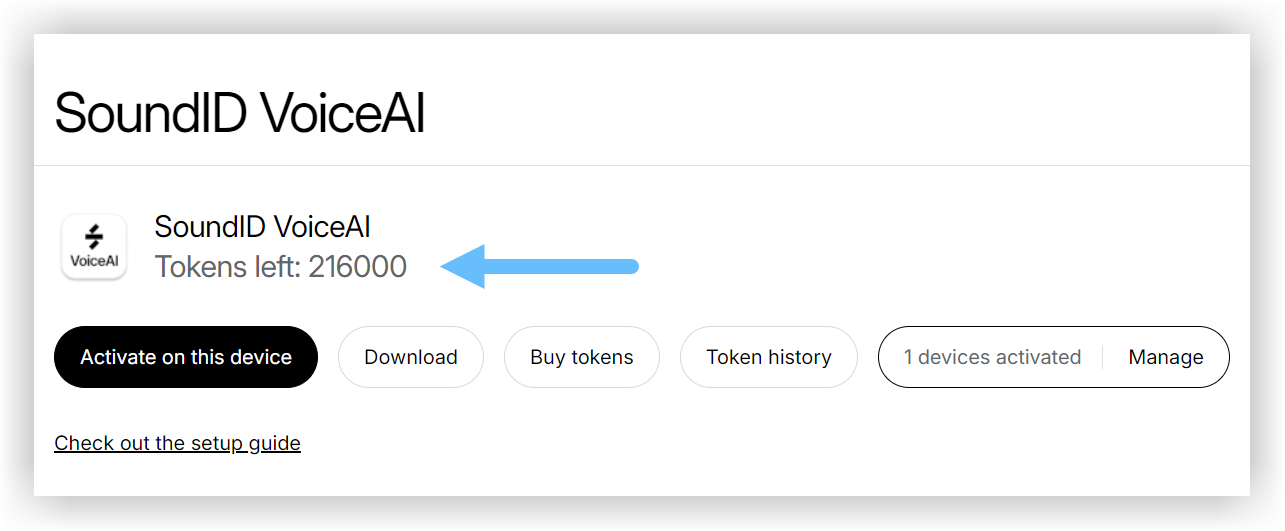The width and height of the screenshot is (1285, 531).
Task: Click the VoiceAI caption inside the app tile
Action: pyautogui.click(x=94, y=261)
